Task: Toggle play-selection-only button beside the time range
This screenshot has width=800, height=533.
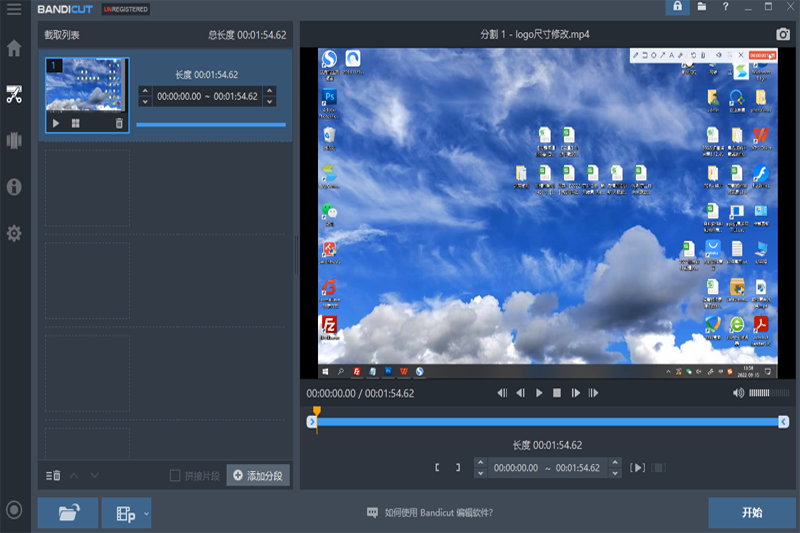Action: point(637,468)
